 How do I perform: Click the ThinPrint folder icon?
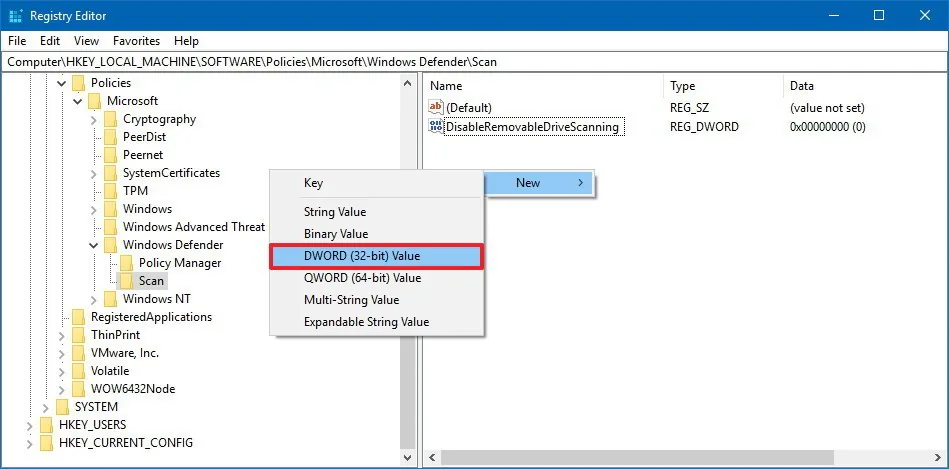pos(78,335)
